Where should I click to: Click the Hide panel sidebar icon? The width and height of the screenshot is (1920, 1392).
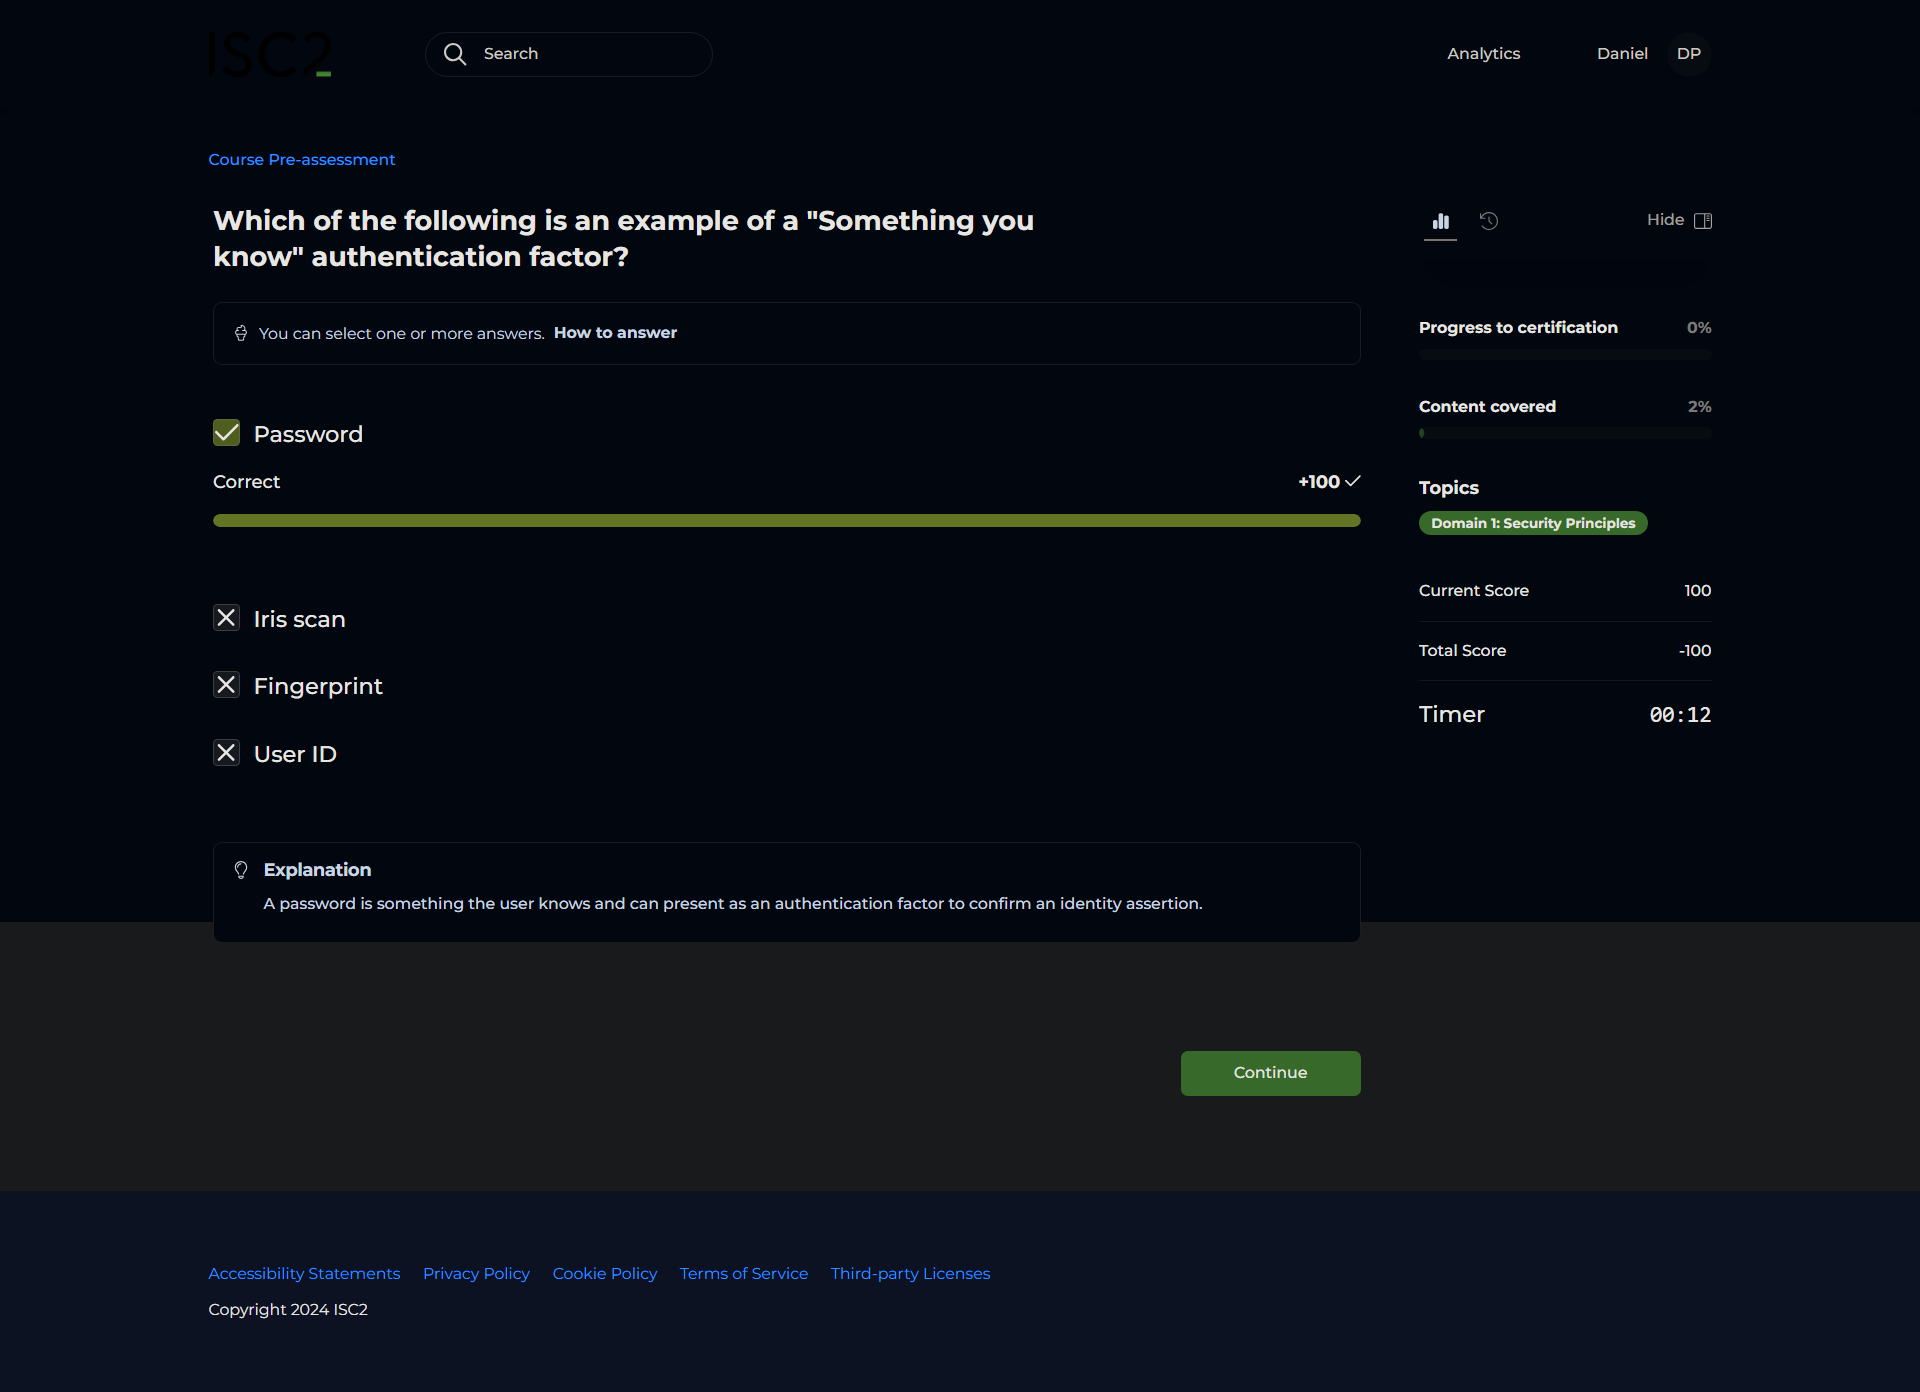click(x=1703, y=220)
